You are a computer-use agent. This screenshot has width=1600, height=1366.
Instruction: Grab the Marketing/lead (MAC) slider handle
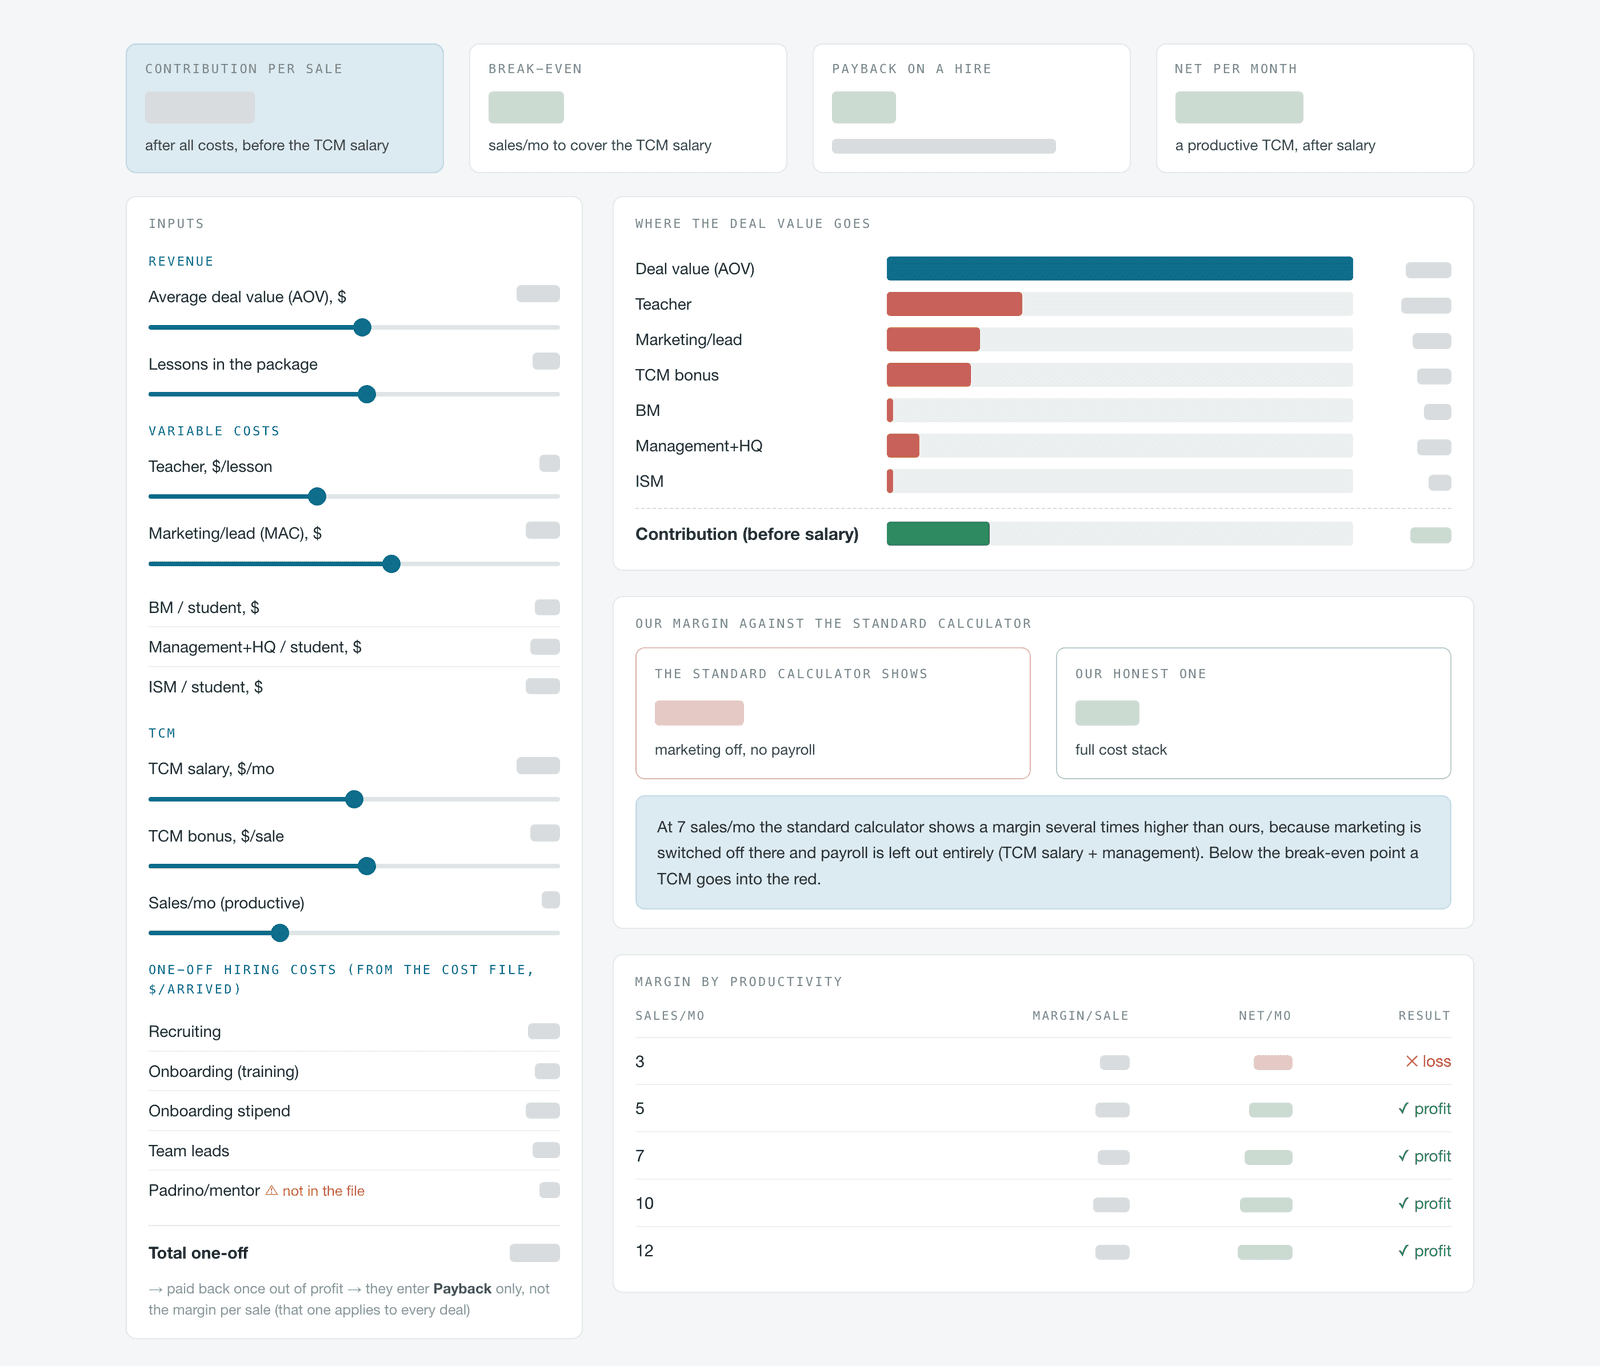click(x=391, y=564)
